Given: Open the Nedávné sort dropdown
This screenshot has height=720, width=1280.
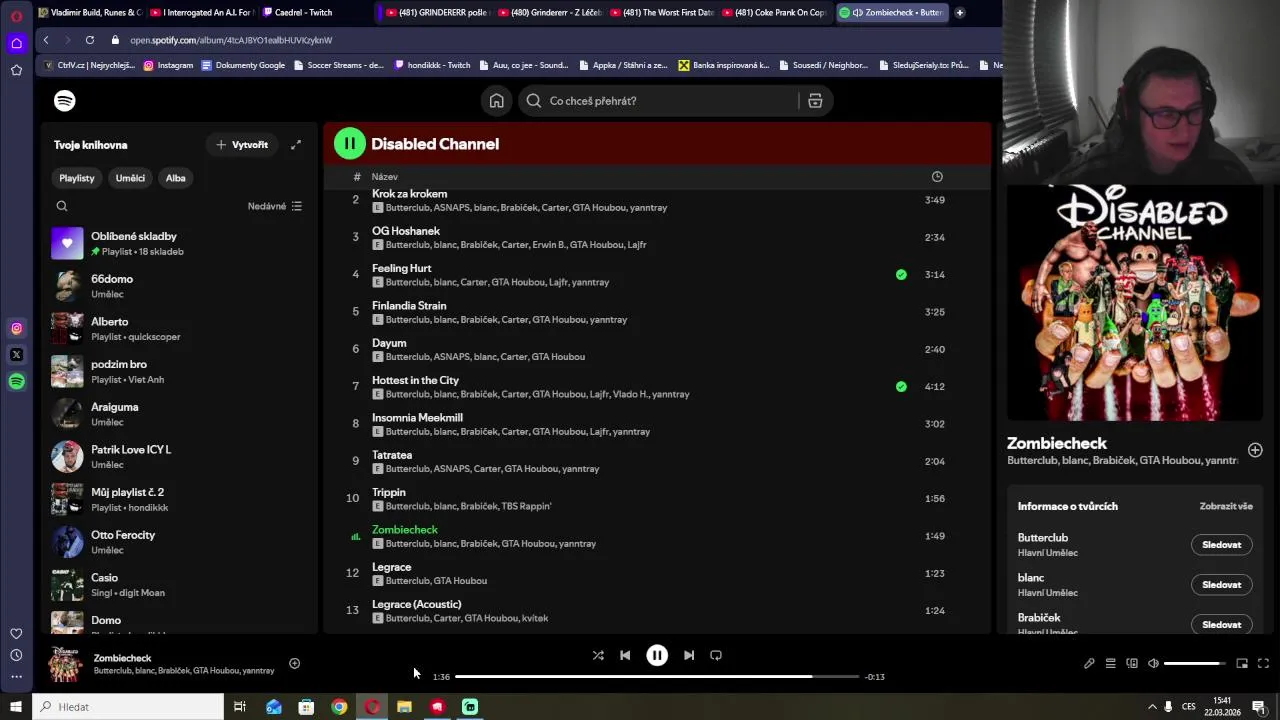Looking at the screenshot, I should (x=275, y=206).
